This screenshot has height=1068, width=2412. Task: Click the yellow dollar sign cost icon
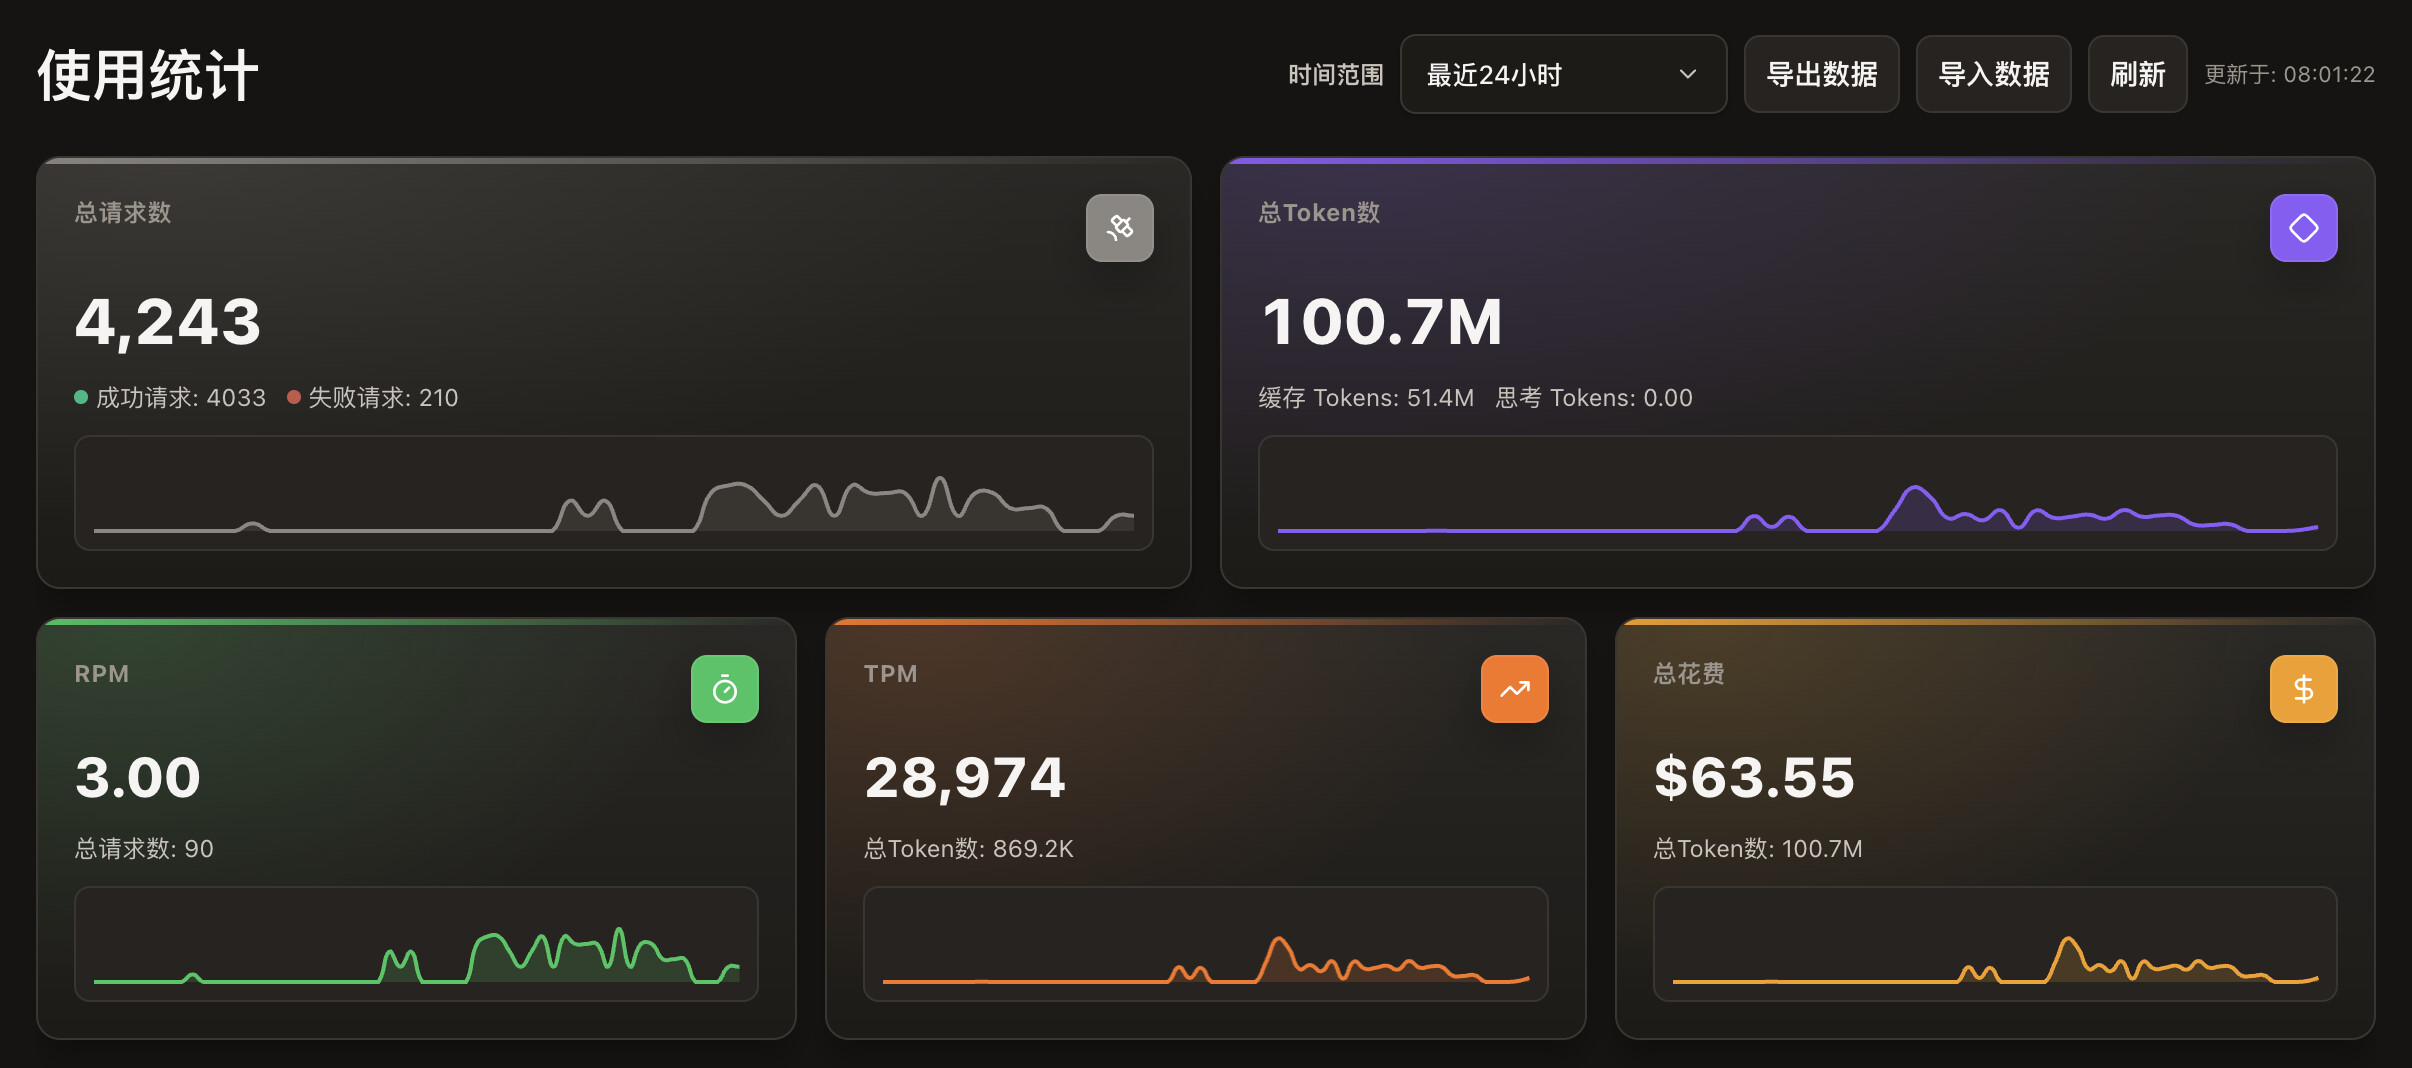[x=2302, y=689]
